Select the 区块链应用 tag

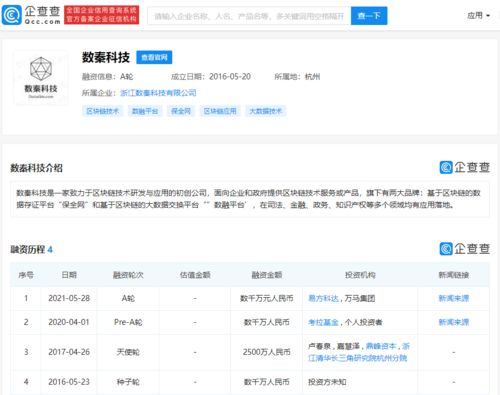click(220, 111)
